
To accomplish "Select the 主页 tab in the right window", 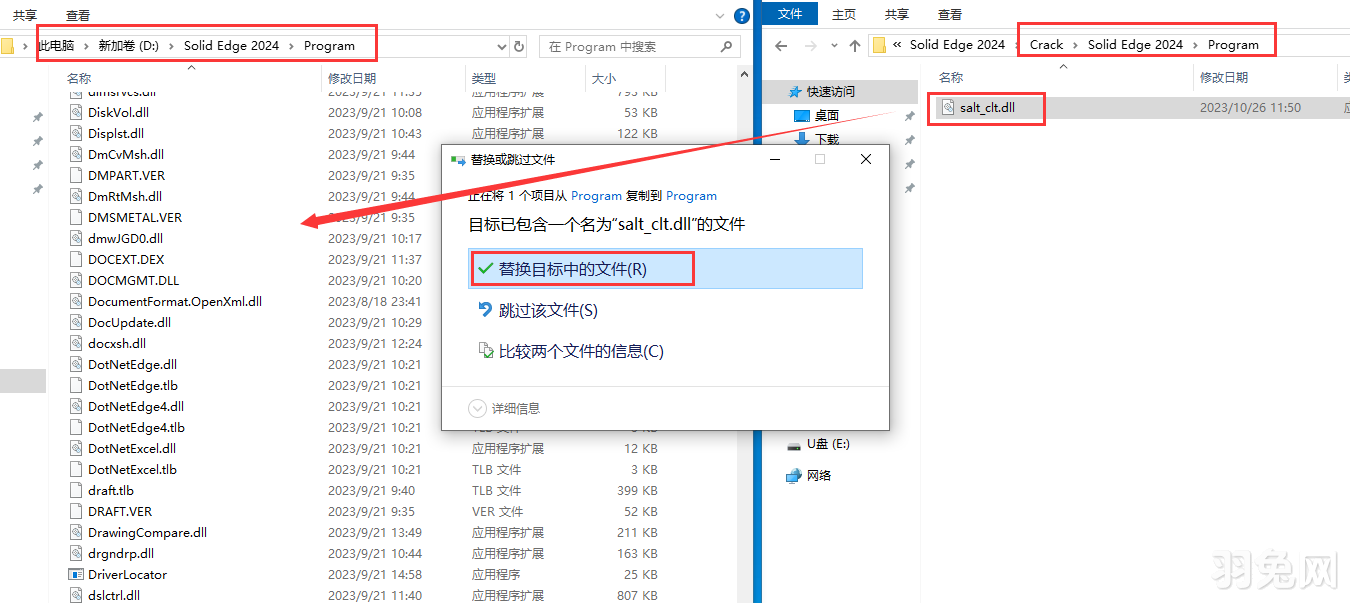I will [x=845, y=14].
